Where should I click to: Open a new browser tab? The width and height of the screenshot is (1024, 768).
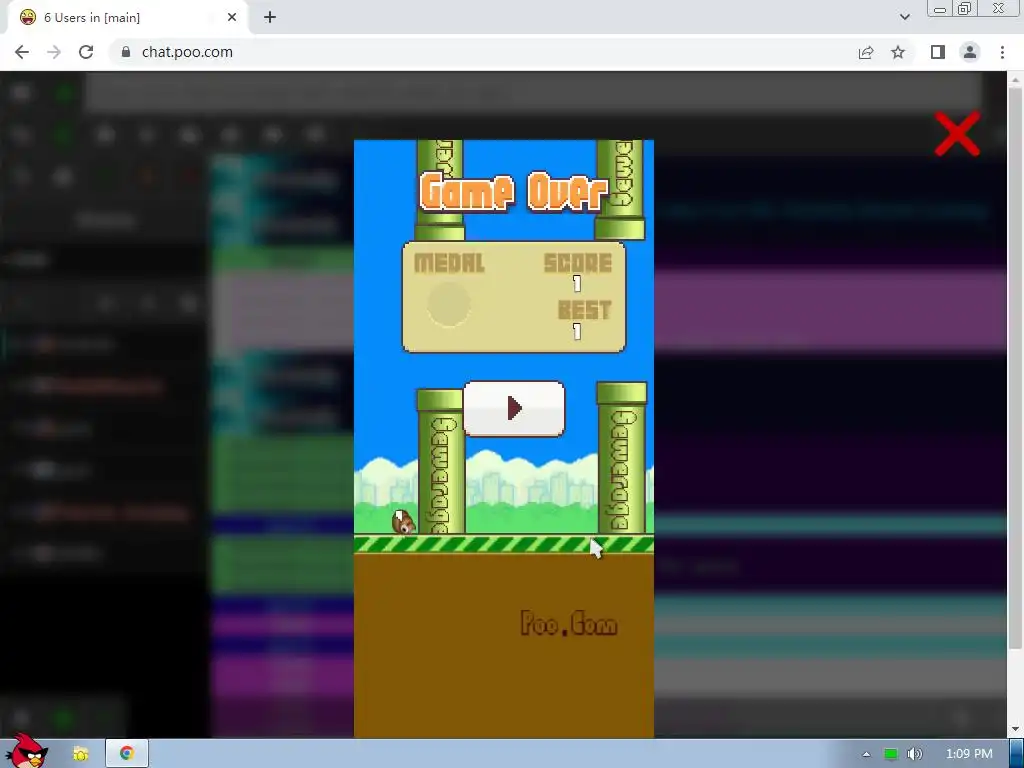270,18
